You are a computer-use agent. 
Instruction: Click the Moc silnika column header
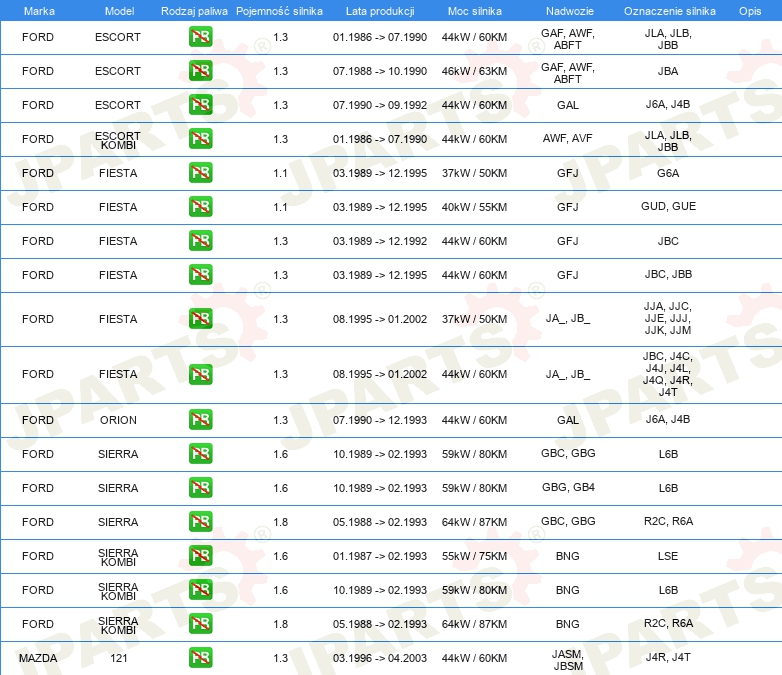(x=474, y=11)
